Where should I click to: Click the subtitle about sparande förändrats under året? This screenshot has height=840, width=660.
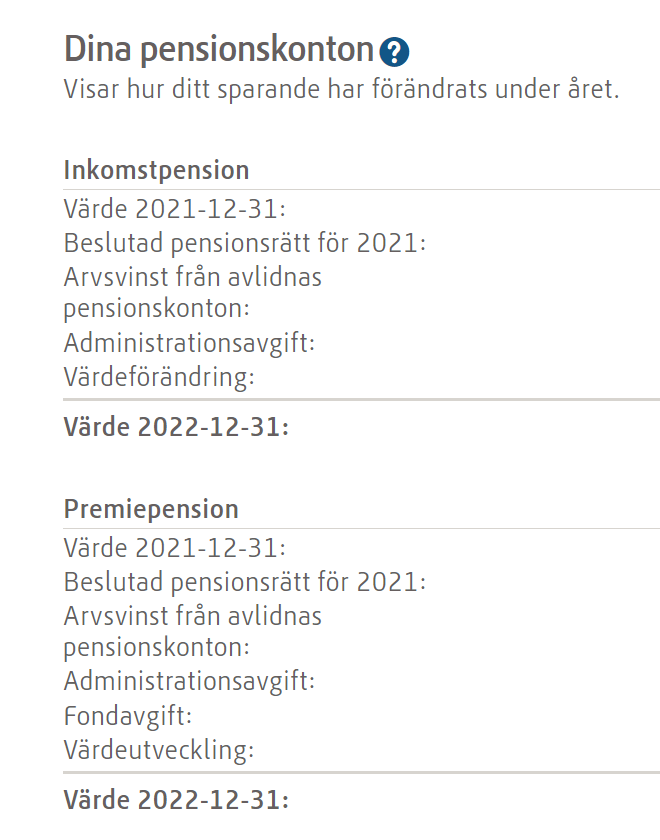[x=341, y=89]
